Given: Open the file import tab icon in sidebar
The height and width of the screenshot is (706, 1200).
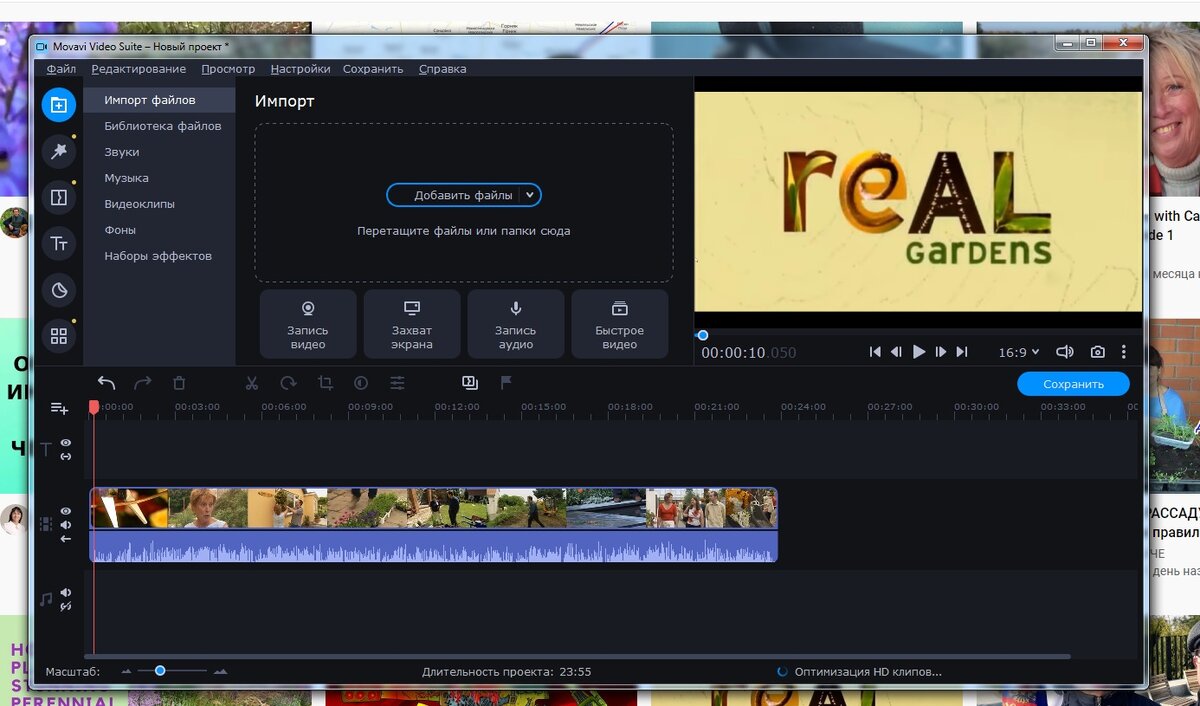Looking at the screenshot, I should click(59, 105).
